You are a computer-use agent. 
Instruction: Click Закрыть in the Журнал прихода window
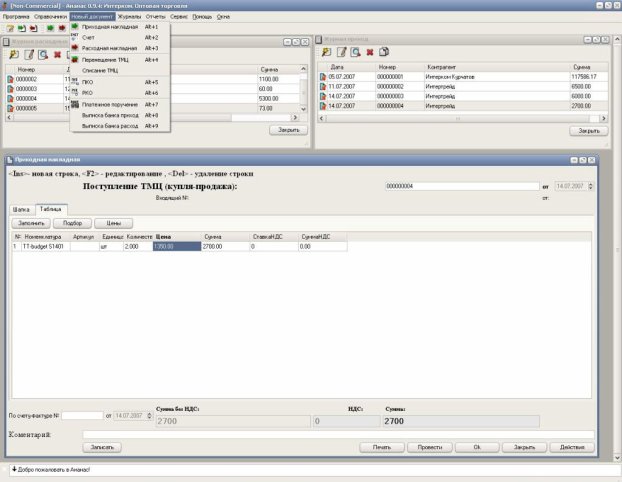[589, 131]
